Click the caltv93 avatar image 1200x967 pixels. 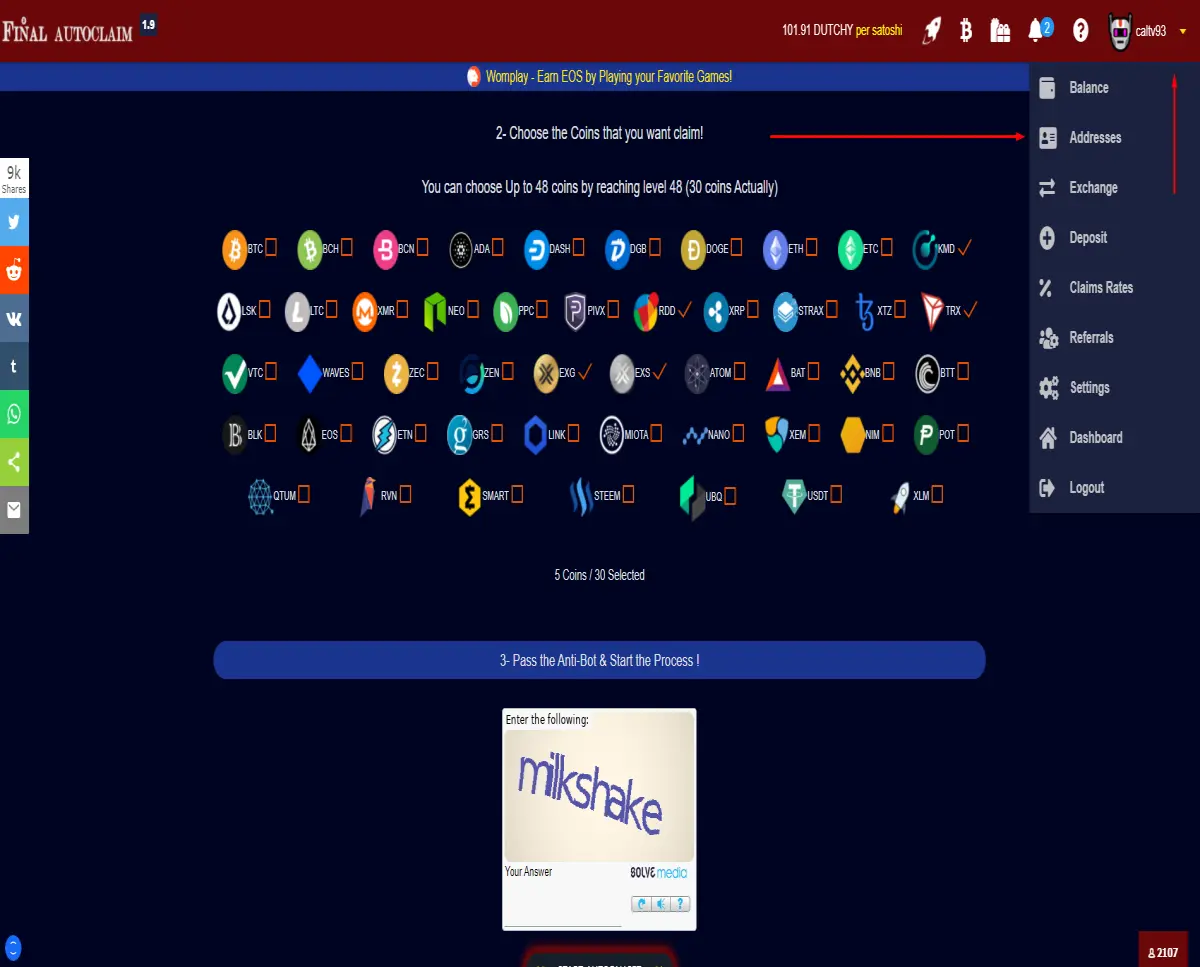pos(1121,31)
